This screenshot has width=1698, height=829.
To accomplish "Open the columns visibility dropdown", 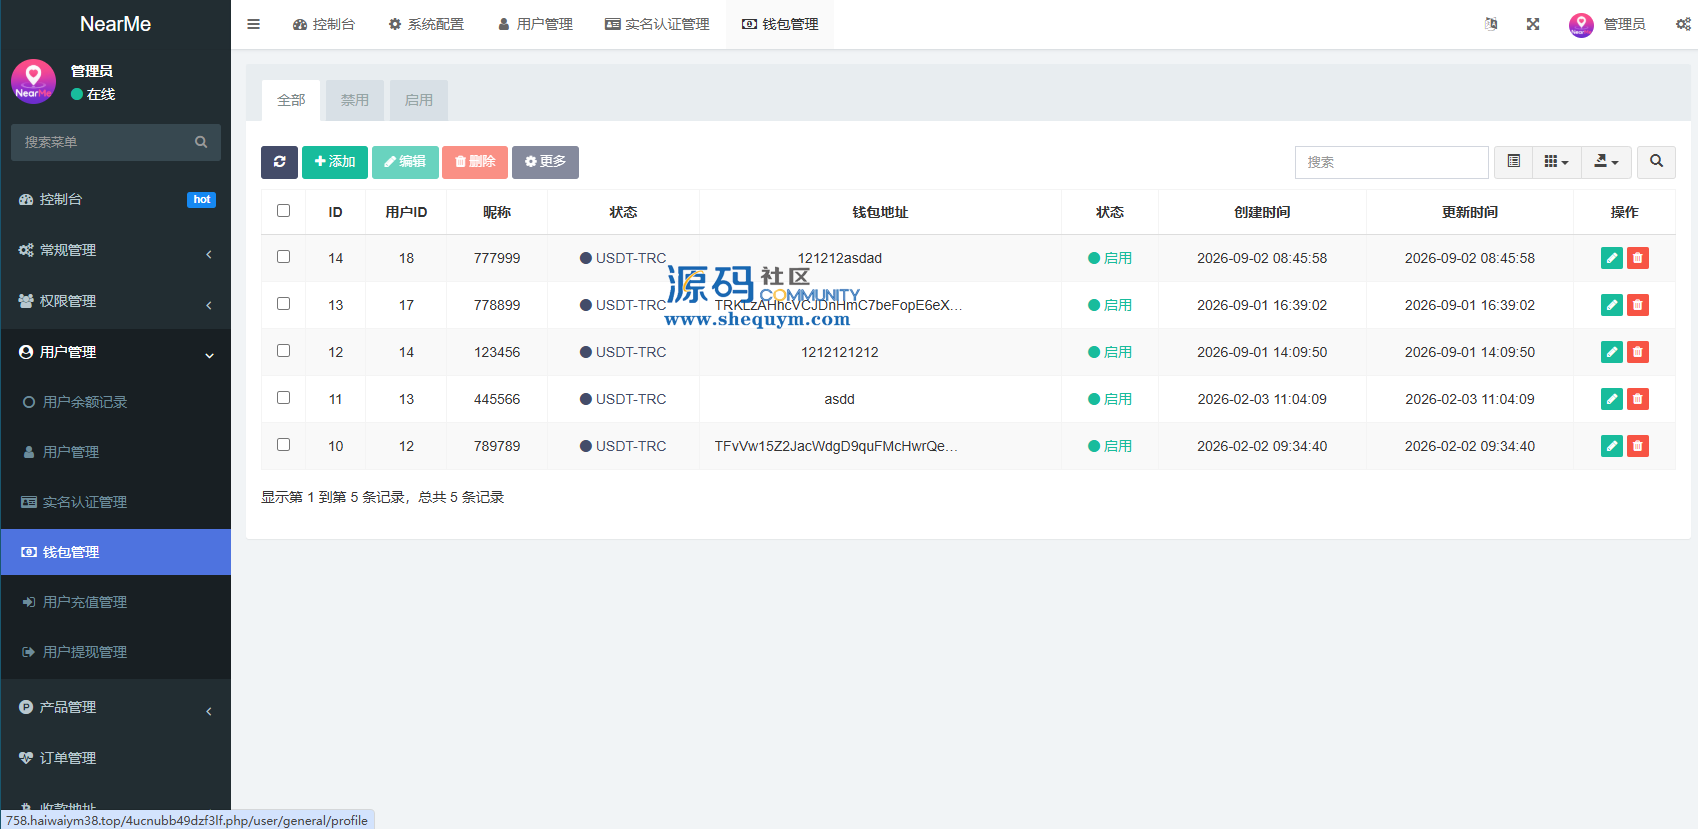I will click(x=1557, y=162).
